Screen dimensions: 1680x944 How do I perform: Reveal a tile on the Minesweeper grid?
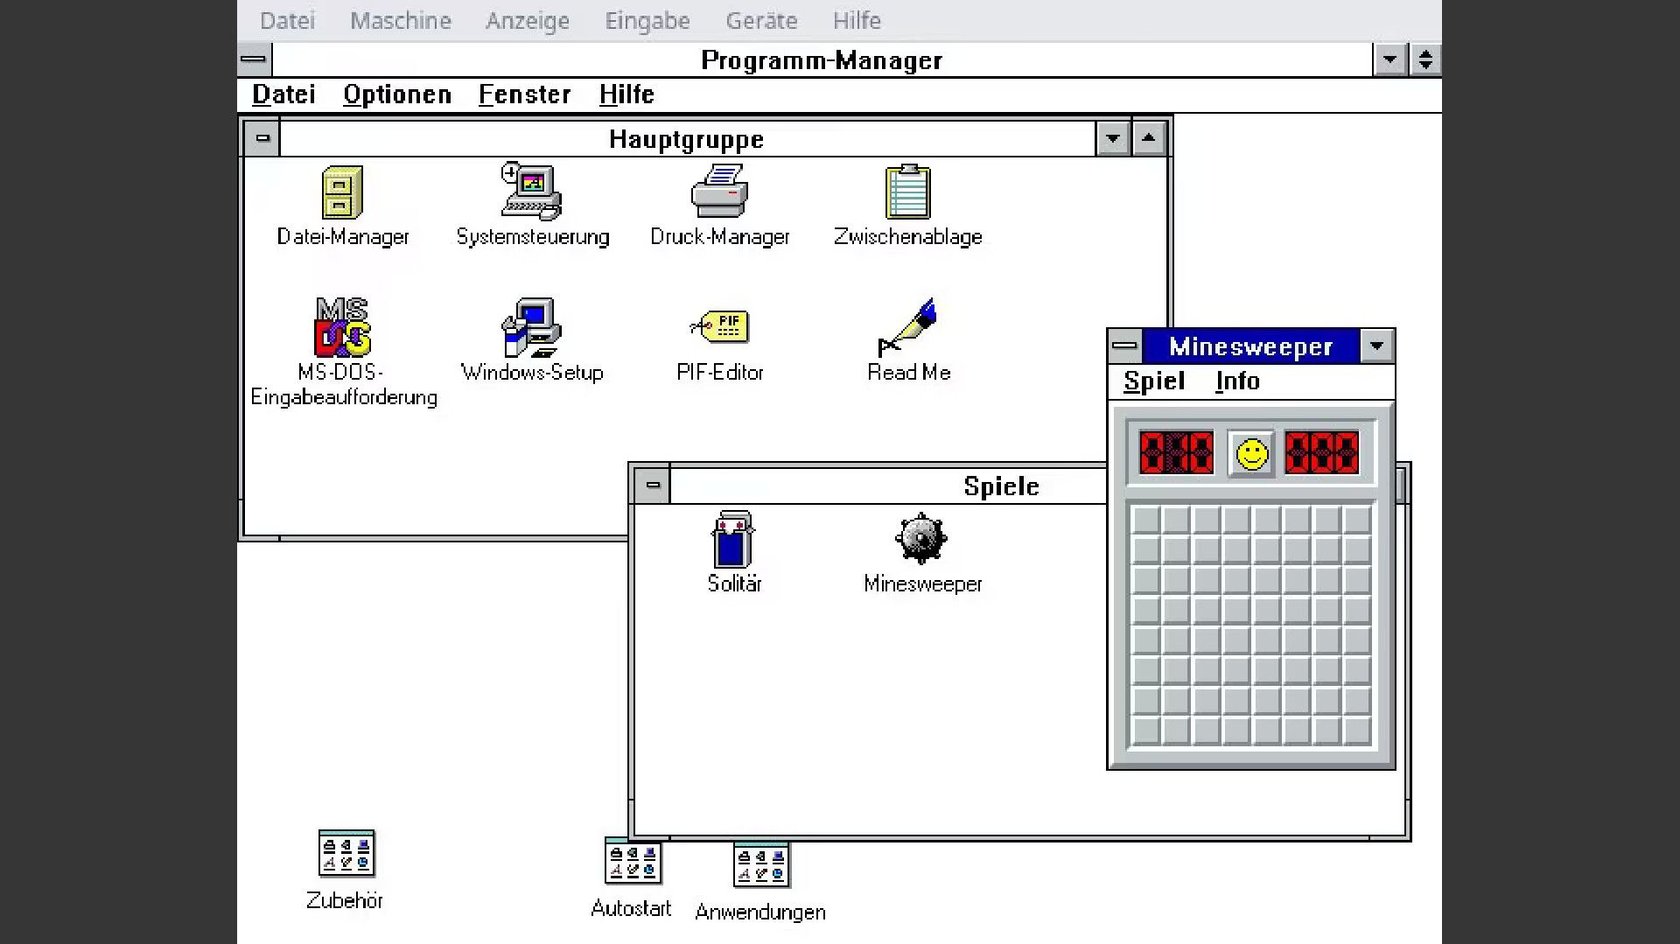(1250, 620)
